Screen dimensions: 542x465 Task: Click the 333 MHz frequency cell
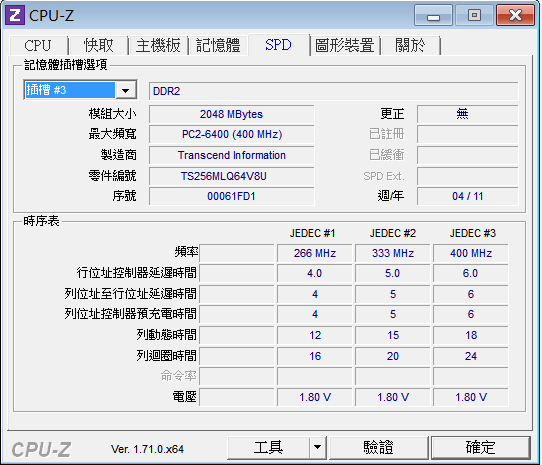coord(393,253)
